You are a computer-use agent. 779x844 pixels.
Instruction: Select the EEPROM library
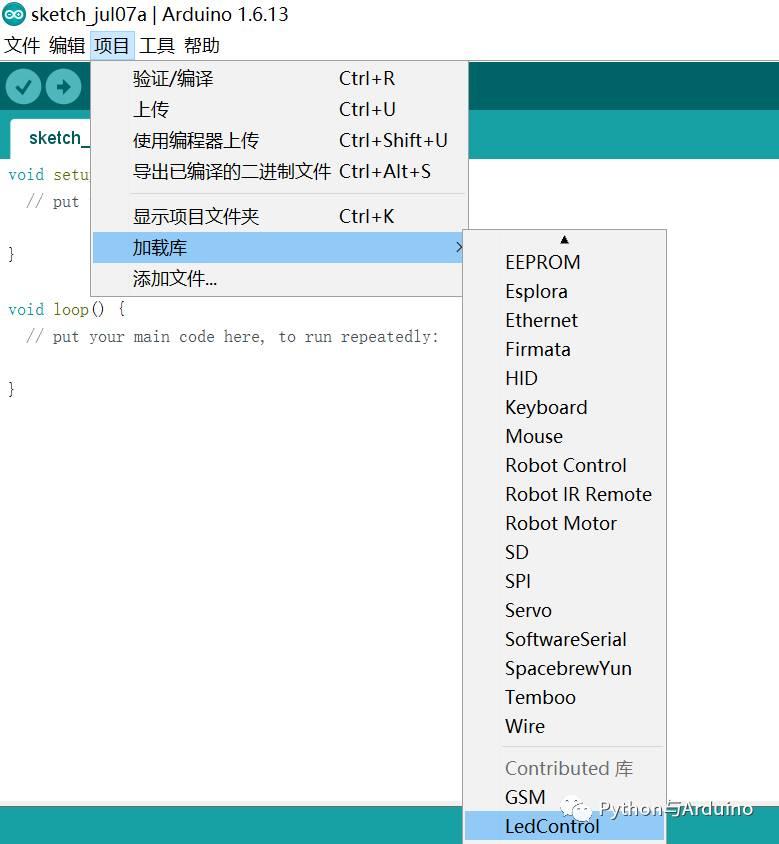(564, 262)
